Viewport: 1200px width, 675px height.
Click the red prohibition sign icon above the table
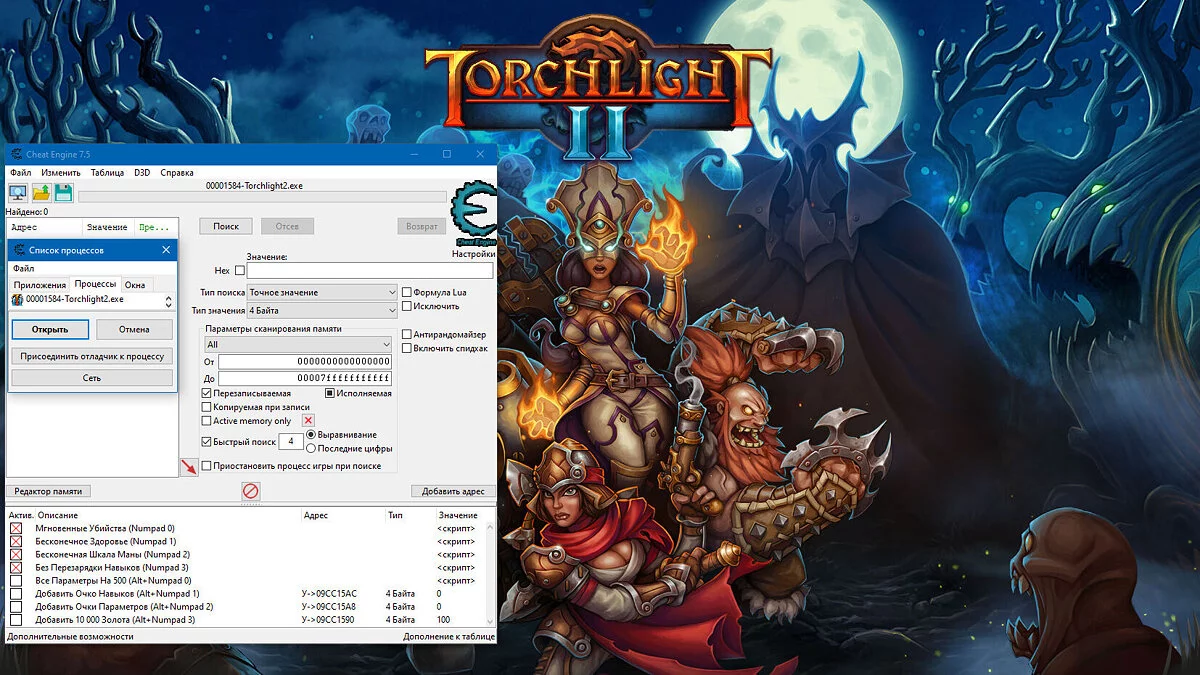click(x=250, y=490)
